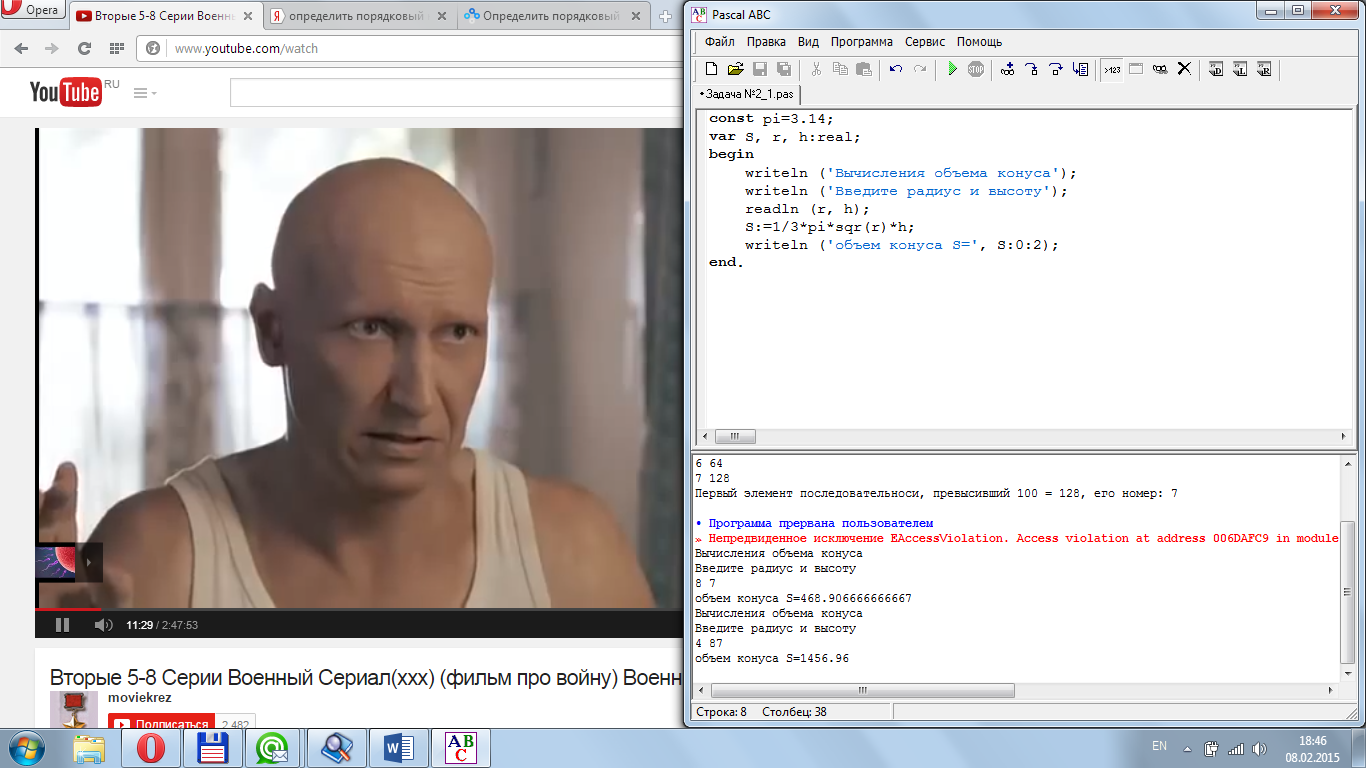Click the red Подписаться subscribe button
This screenshot has width=1366, height=768.
coord(161,724)
